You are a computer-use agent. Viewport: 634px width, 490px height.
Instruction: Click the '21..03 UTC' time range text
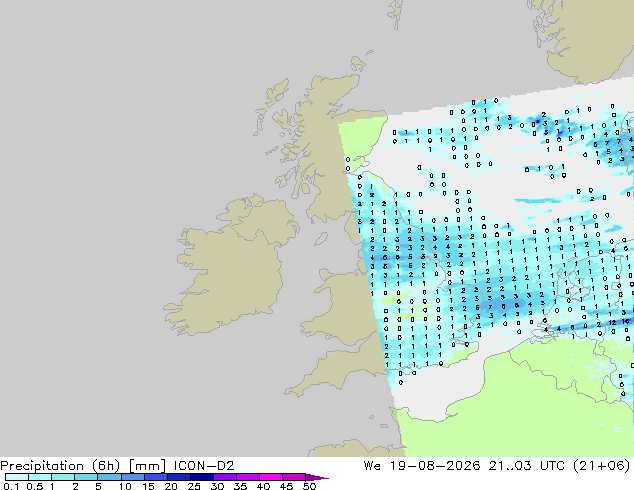coord(527,466)
